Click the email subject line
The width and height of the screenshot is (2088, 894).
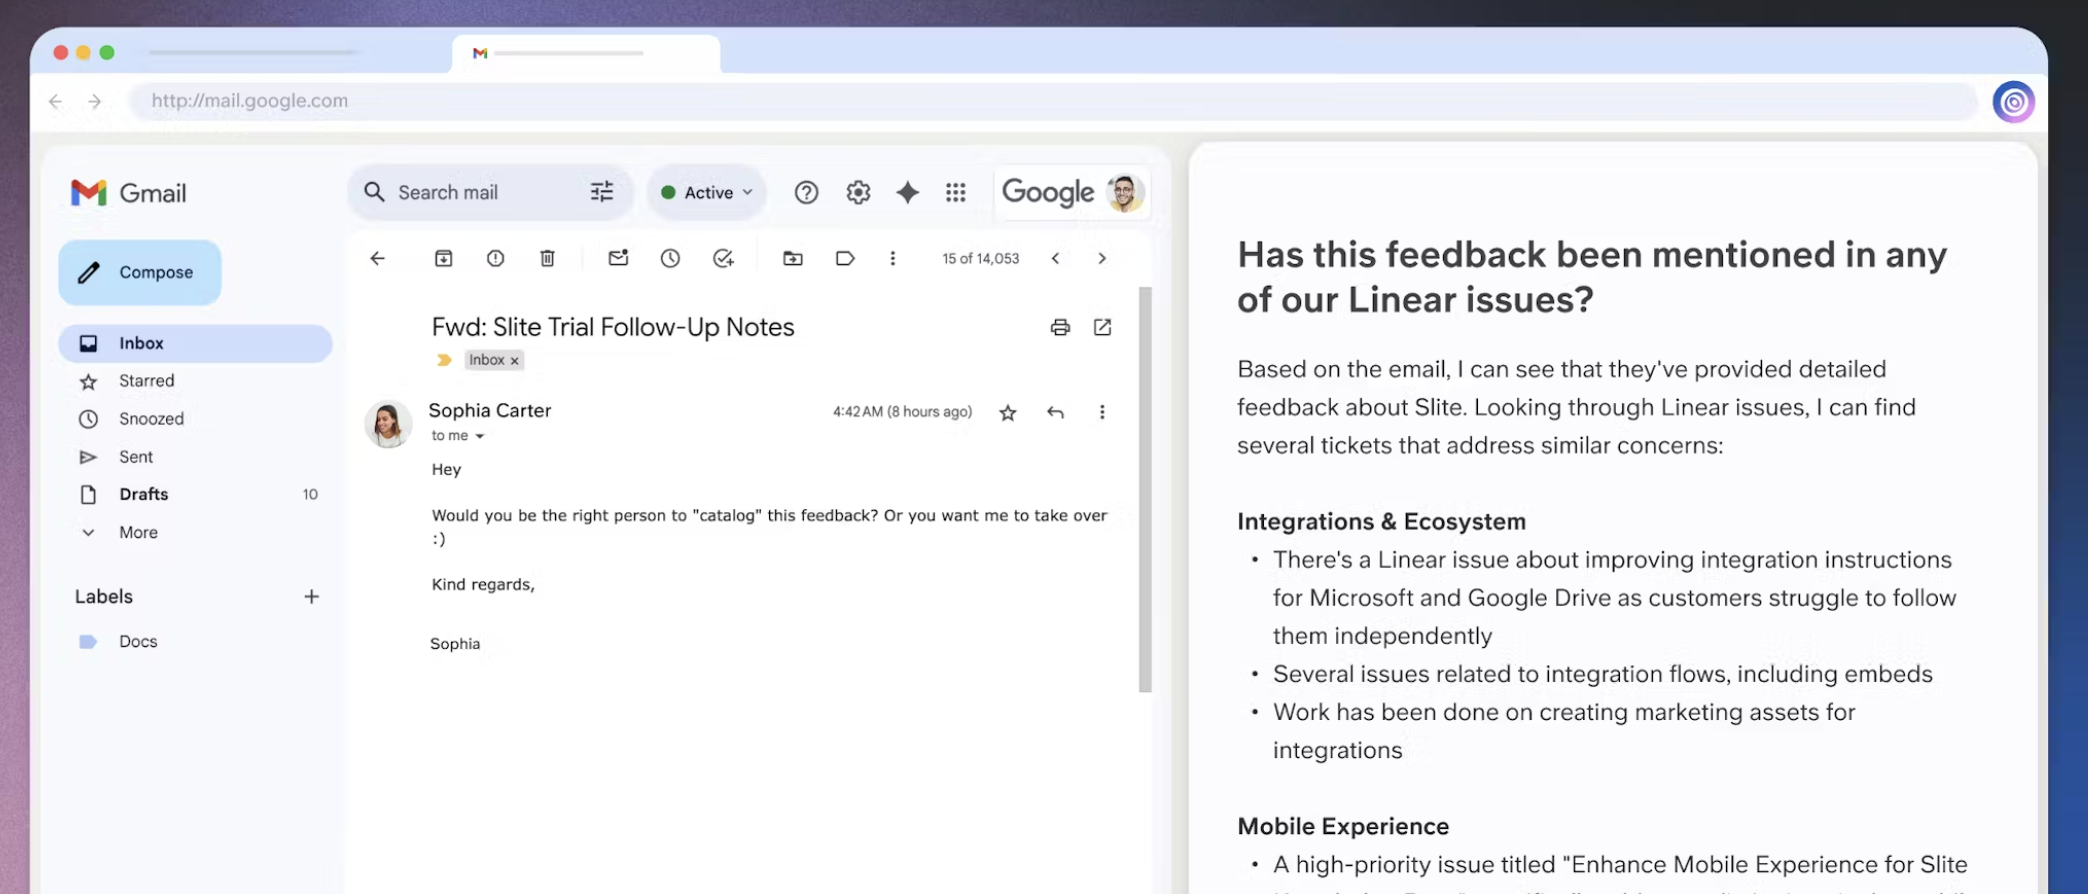pyautogui.click(x=613, y=327)
